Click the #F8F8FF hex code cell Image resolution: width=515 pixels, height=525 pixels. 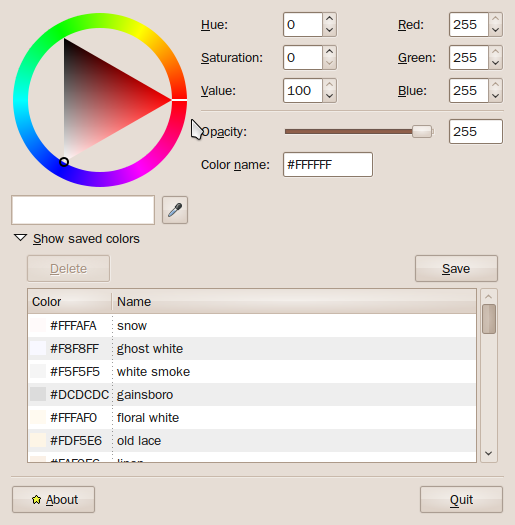point(74,349)
